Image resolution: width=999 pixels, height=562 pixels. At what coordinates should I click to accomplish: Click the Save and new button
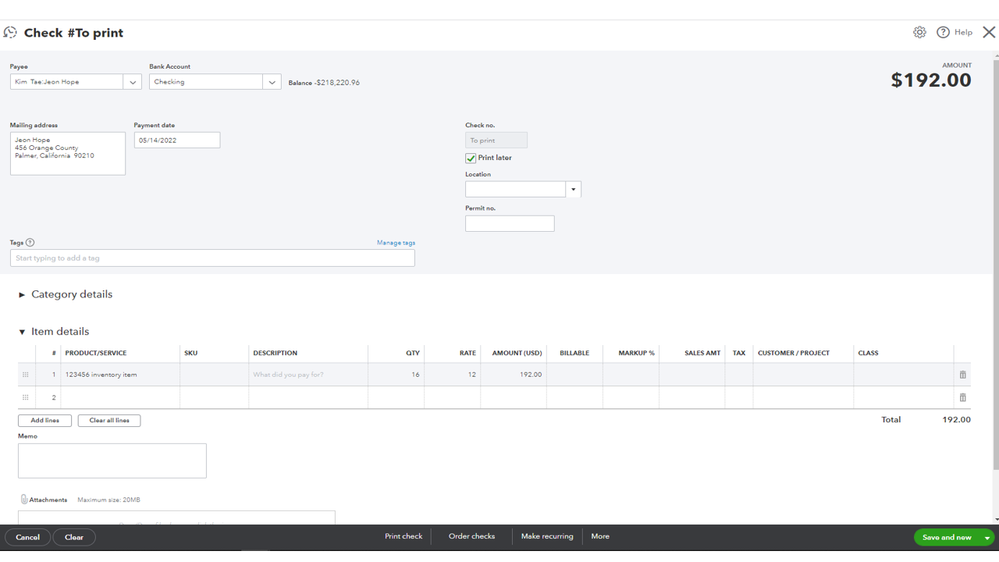947,538
